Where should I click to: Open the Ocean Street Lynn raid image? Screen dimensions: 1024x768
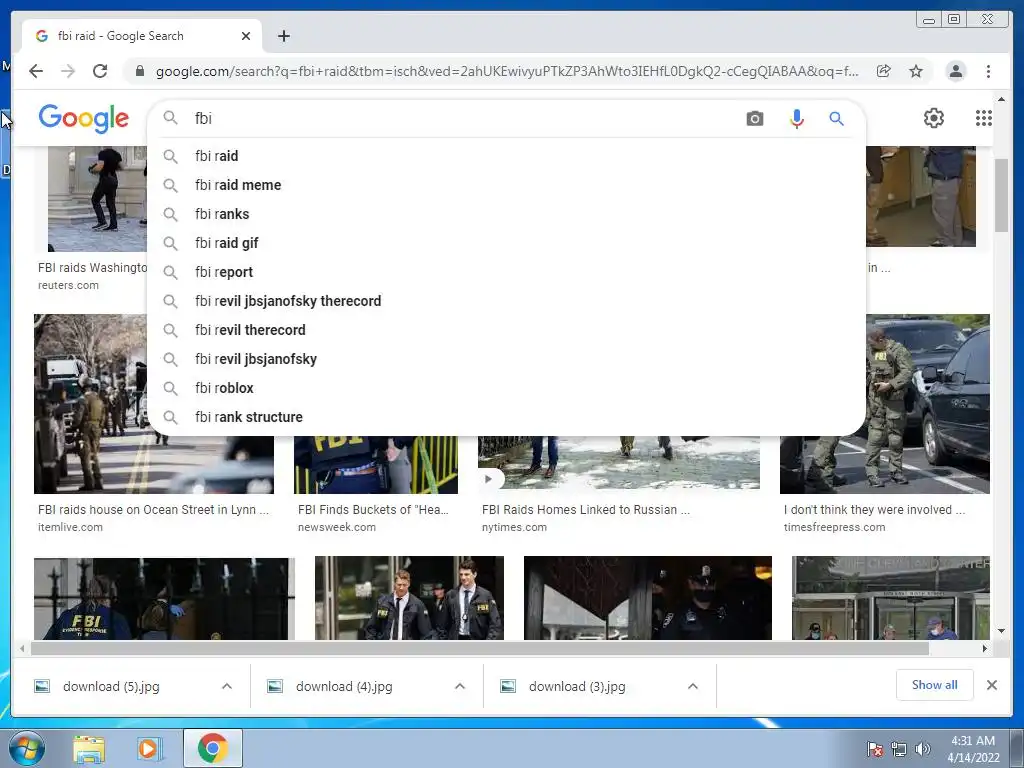(90, 404)
